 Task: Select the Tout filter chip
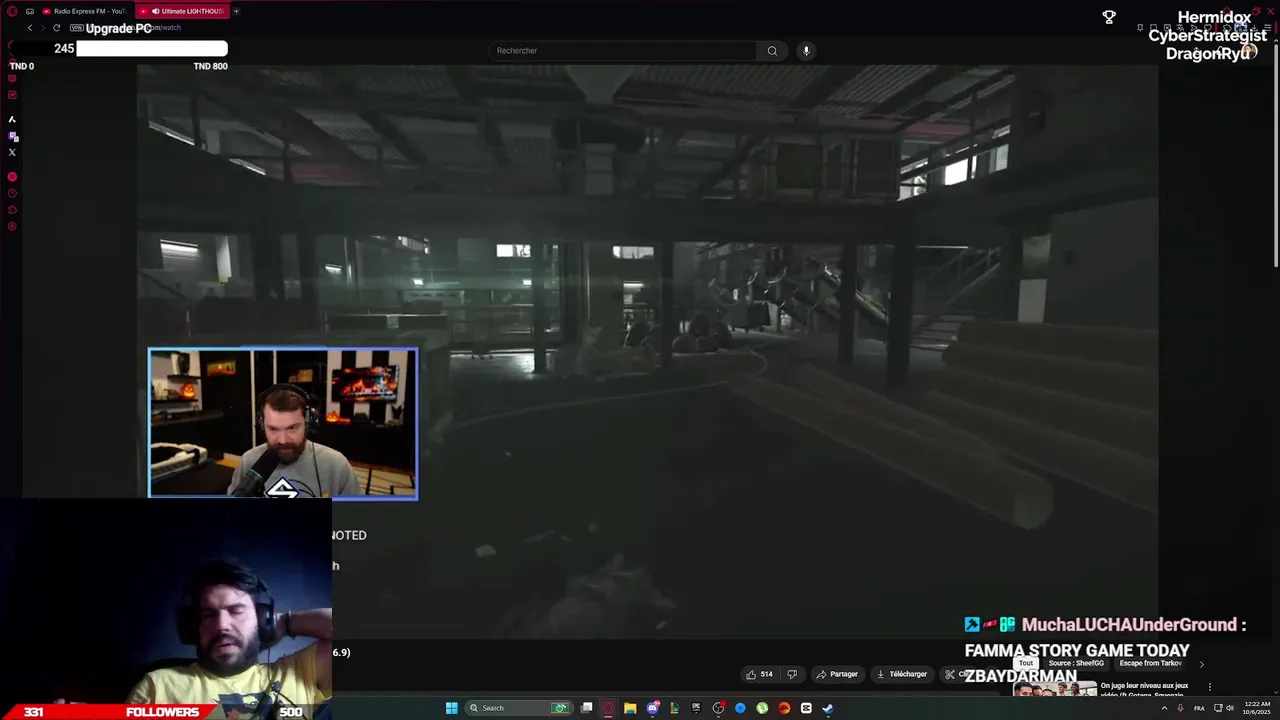point(1026,663)
